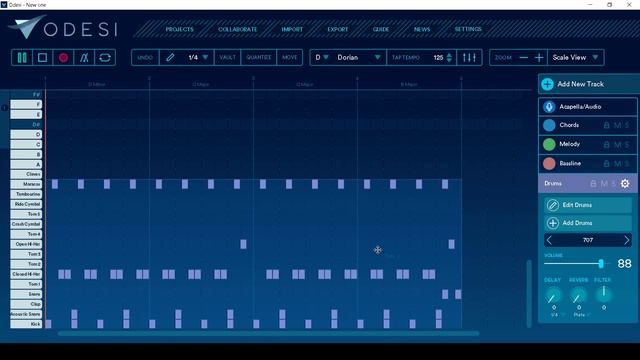640x360 pixels.
Task: Click the Edit Drums pencil icon
Action: pyautogui.click(x=553, y=205)
